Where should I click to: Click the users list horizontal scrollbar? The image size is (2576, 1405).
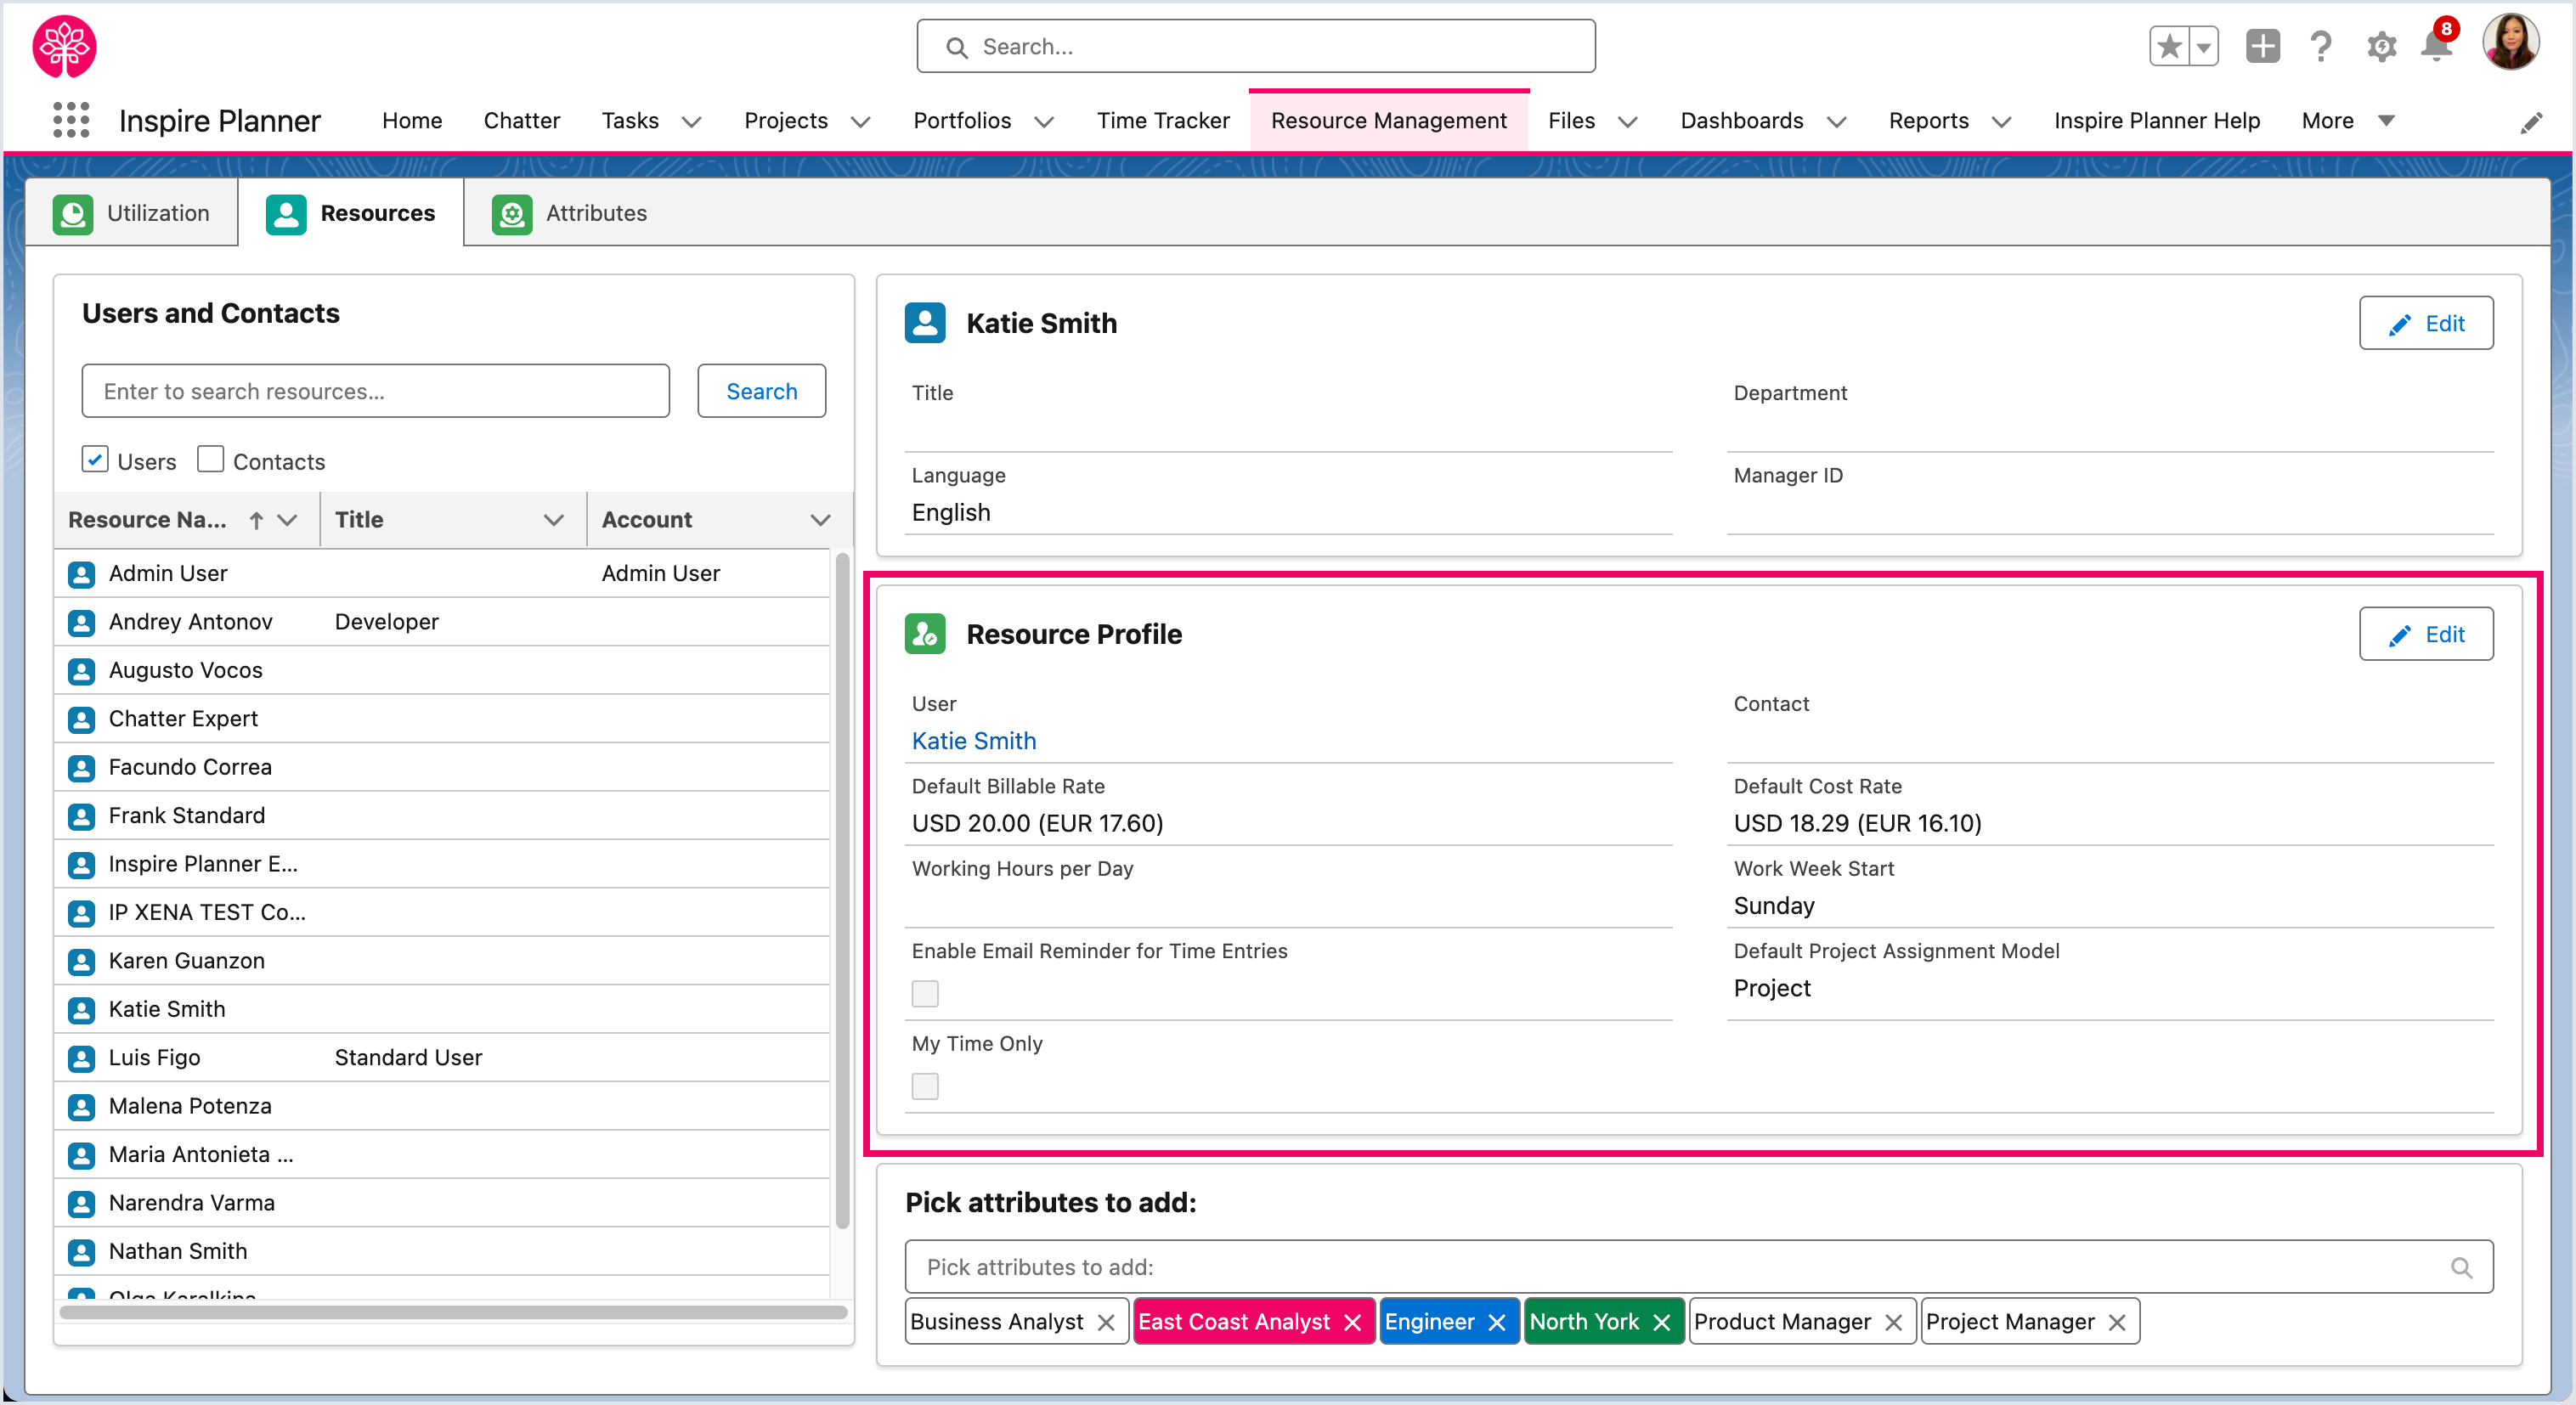(453, 1312)
